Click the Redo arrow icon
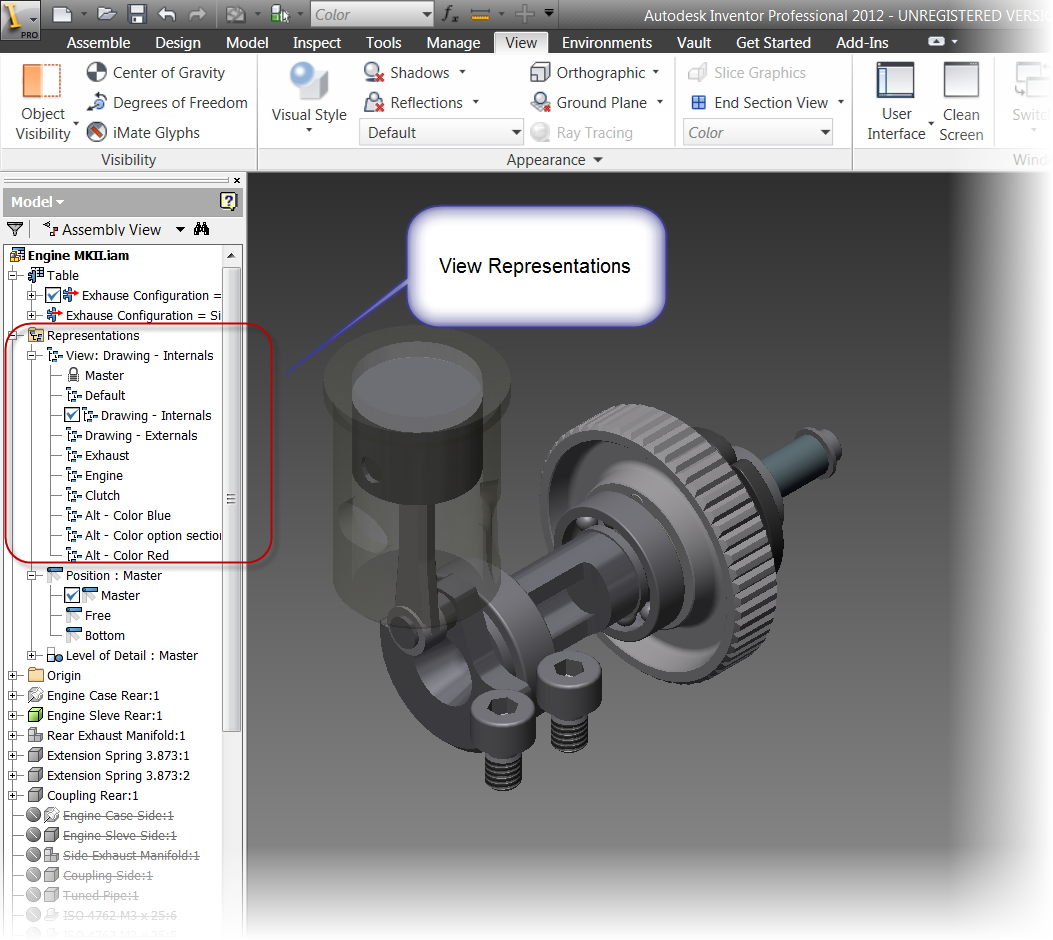 pyautogui.click(x=197, y=14)
